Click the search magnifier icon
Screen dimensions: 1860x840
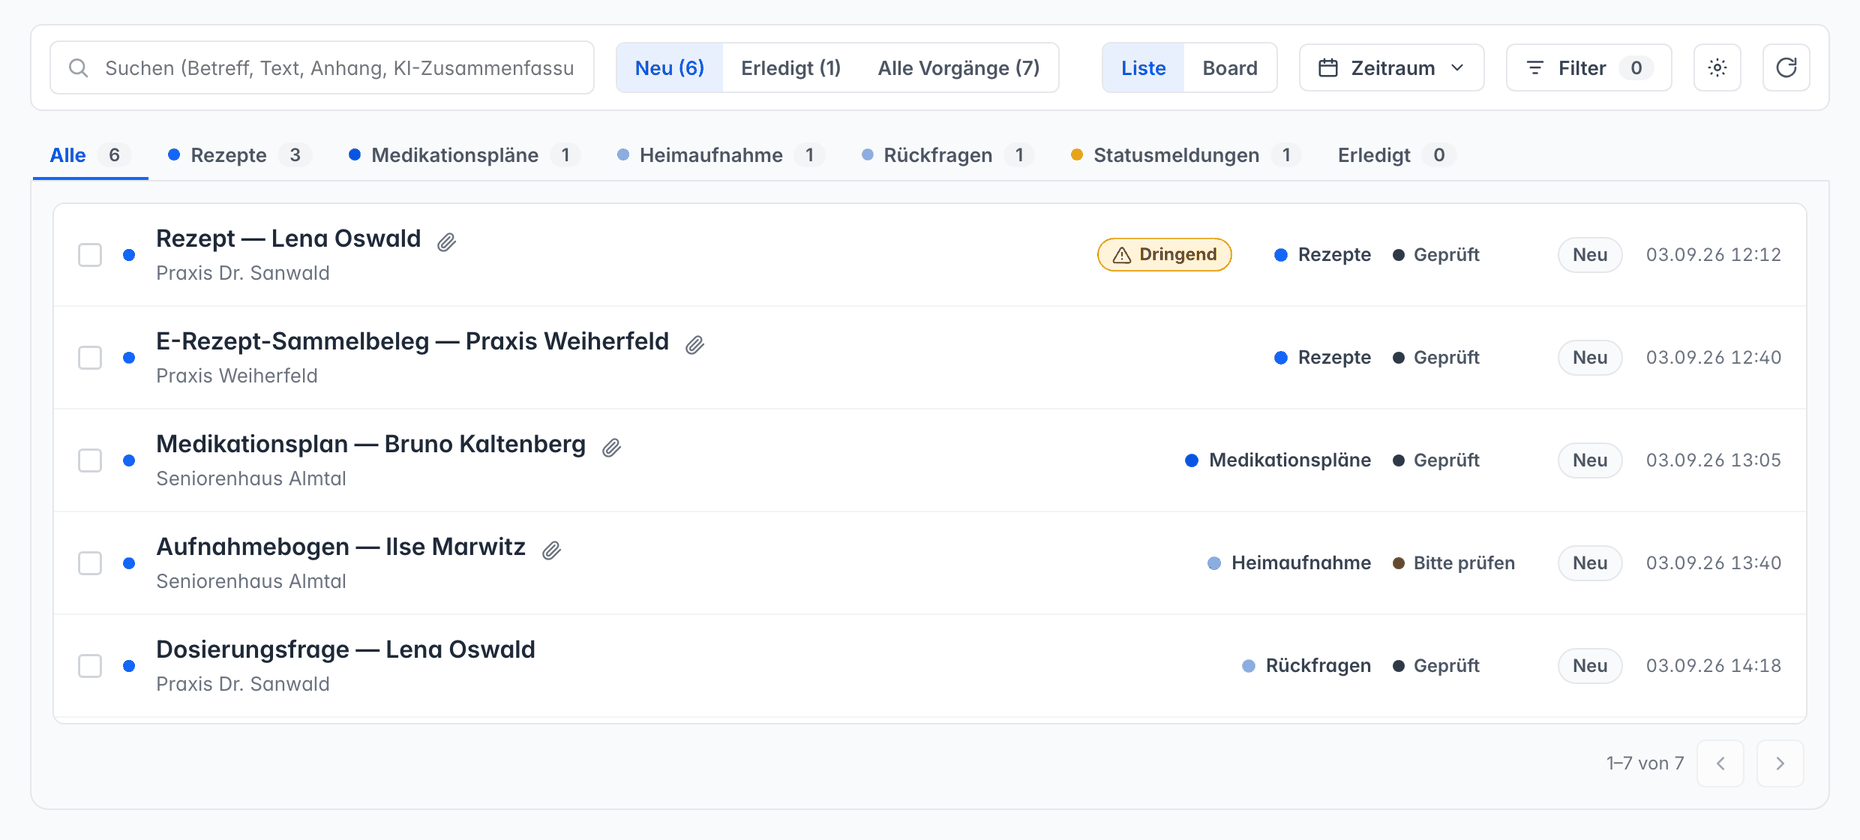coord(78,68)
